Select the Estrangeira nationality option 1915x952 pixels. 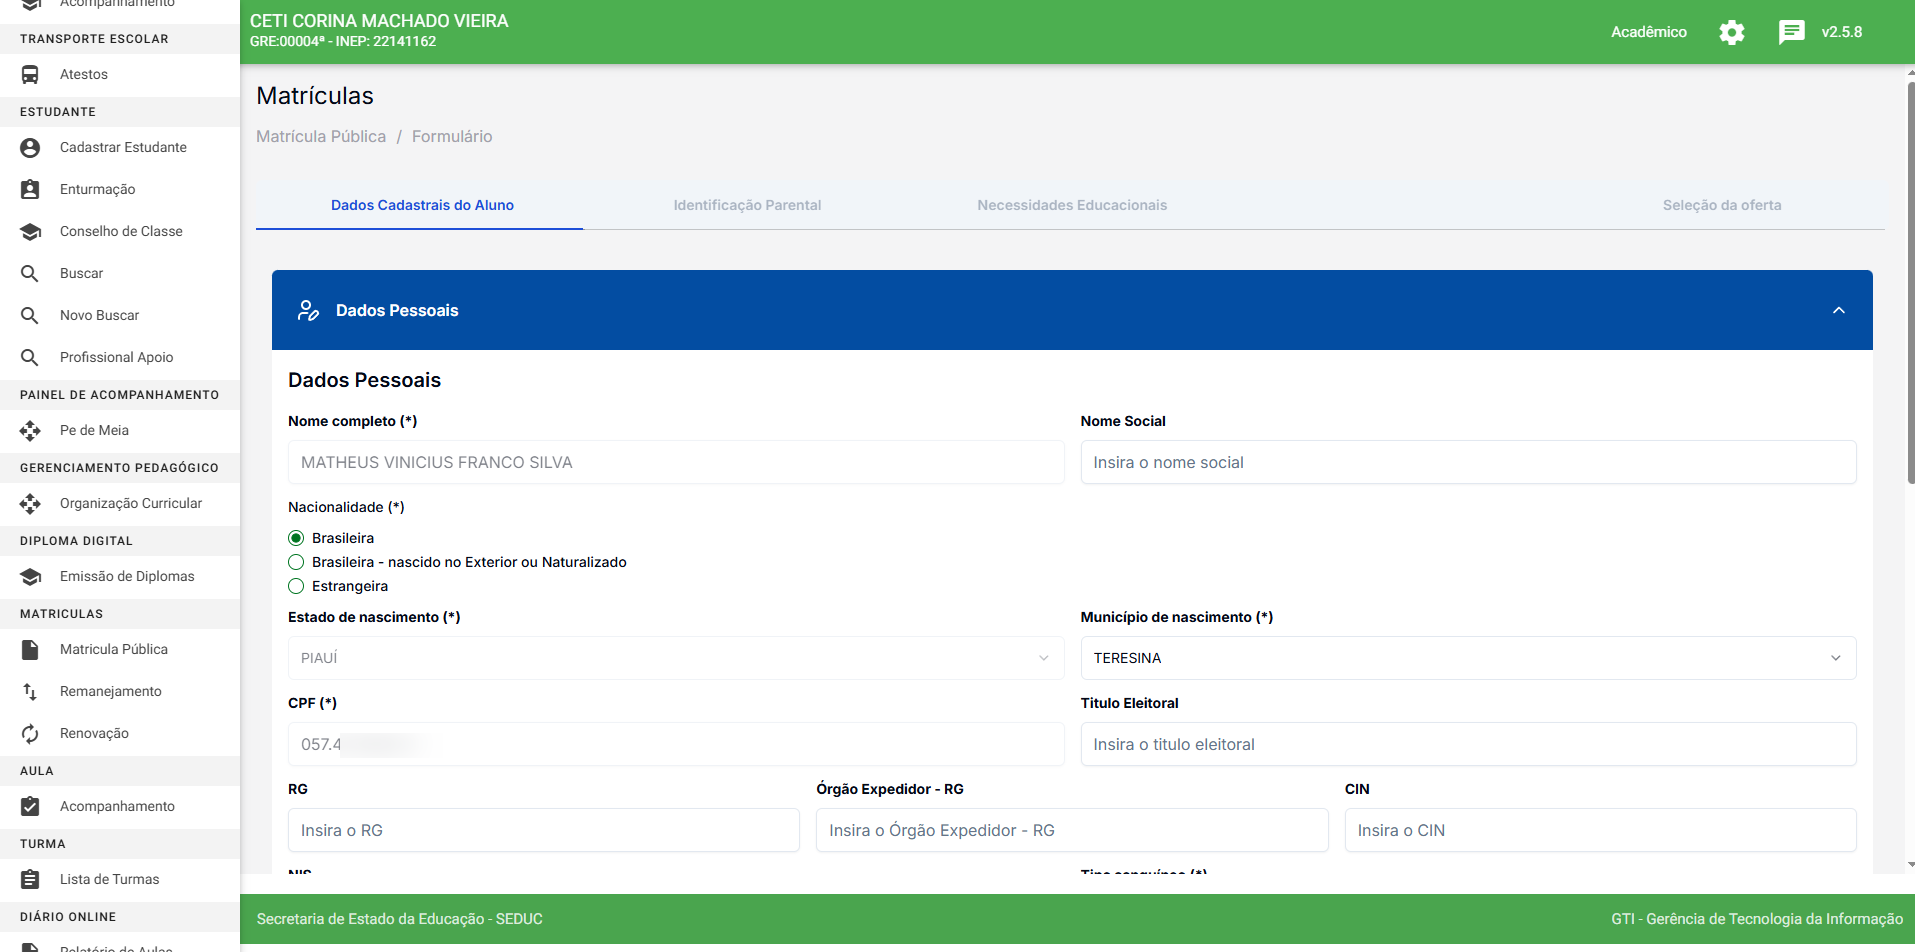click(296, 586)
